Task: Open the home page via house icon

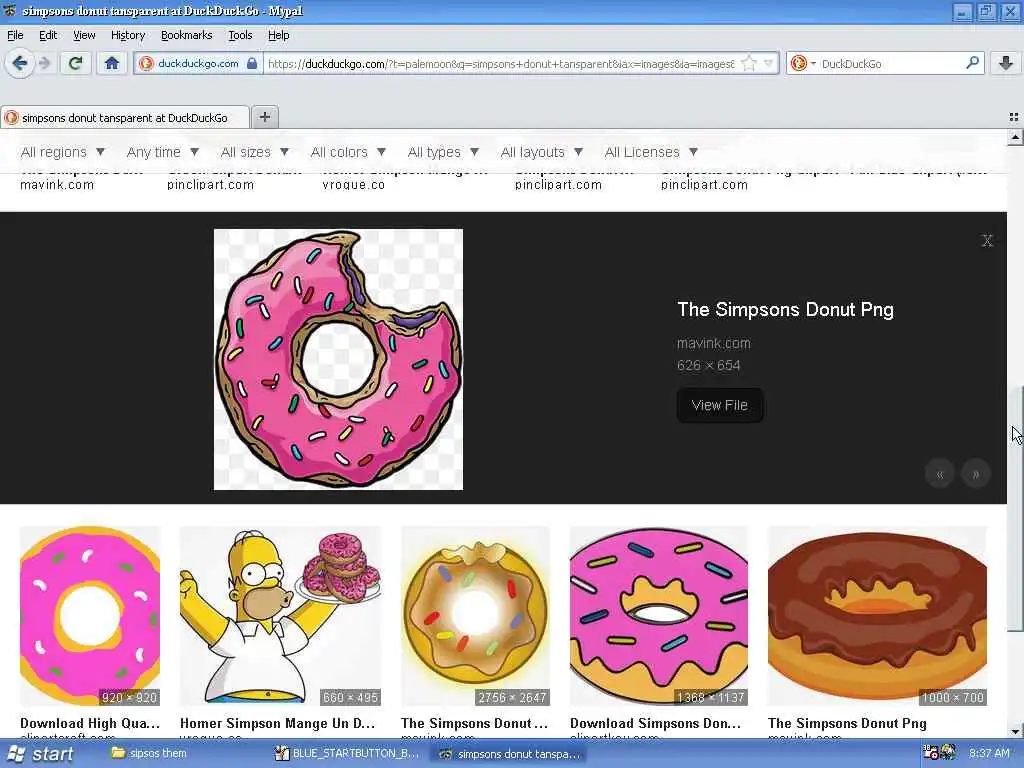Action: click(x=112, y=63)
